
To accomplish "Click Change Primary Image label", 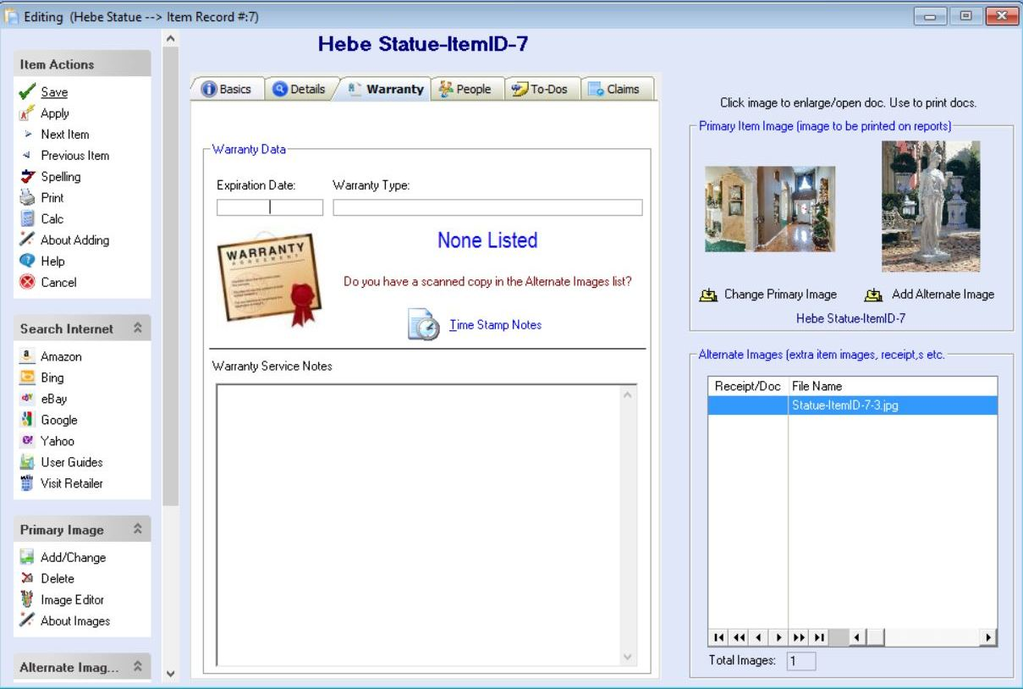I will pyautogui.click(x=780, y=294).
